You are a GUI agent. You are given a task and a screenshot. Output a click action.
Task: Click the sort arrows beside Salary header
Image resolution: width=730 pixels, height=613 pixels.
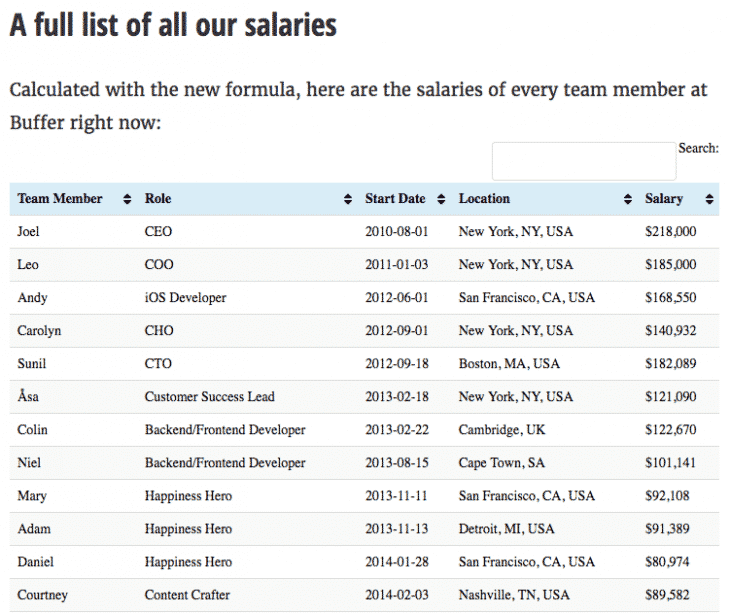(x=709, y=199)
